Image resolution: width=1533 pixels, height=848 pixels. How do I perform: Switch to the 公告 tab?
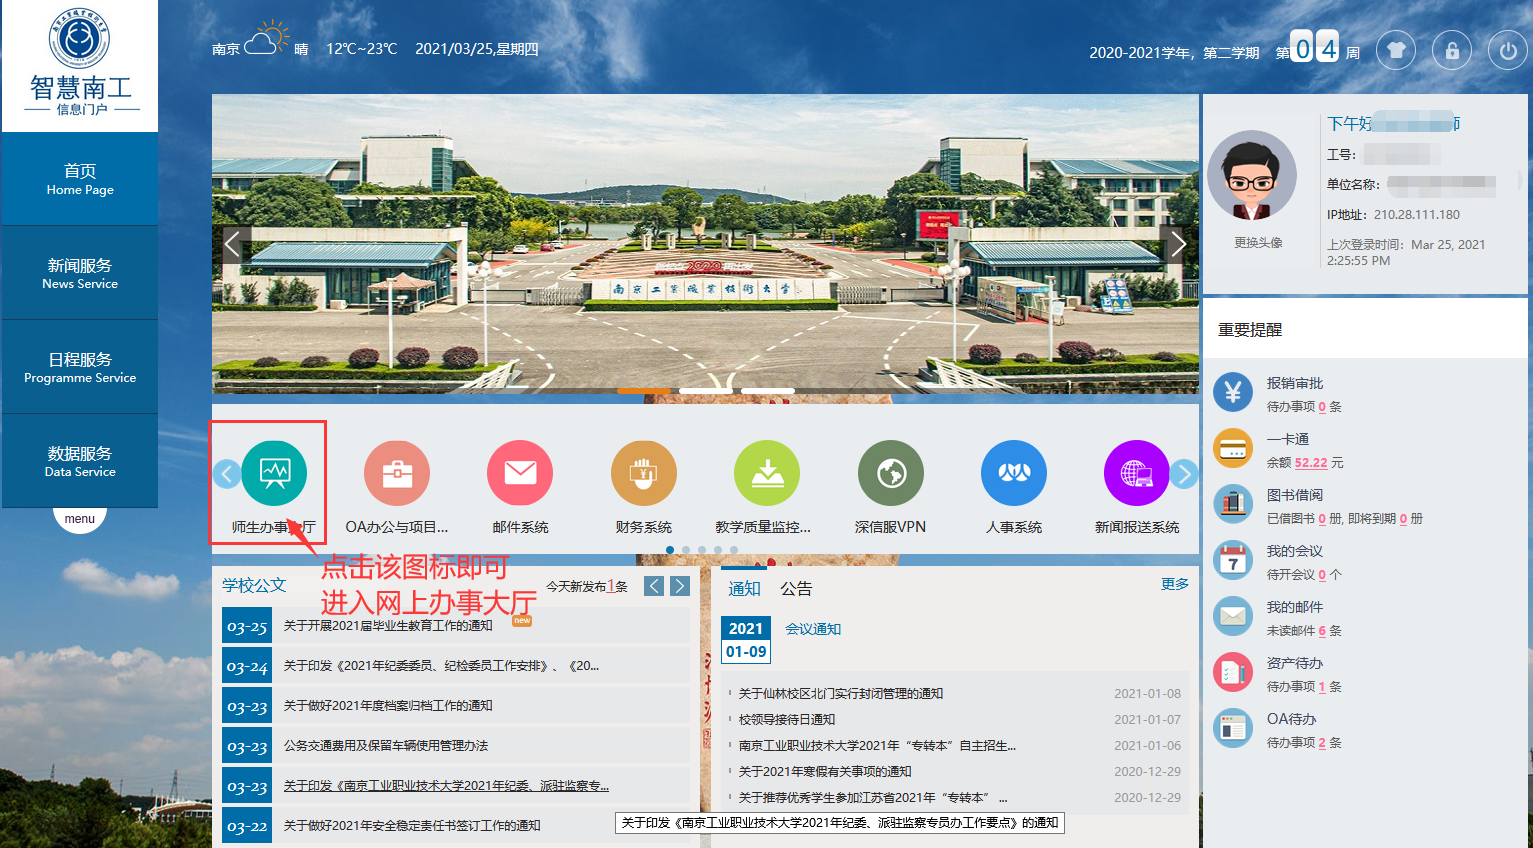[796, 589]
